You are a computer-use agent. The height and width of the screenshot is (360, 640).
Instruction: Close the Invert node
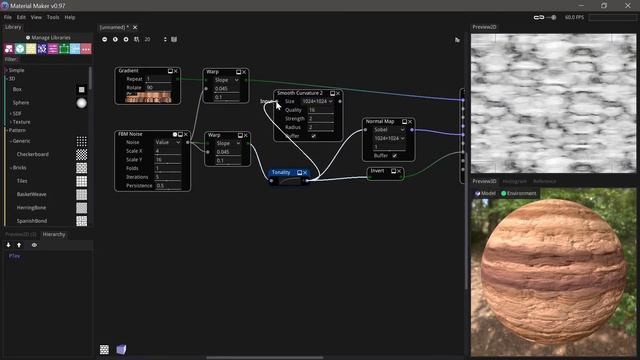pos(399,171)
